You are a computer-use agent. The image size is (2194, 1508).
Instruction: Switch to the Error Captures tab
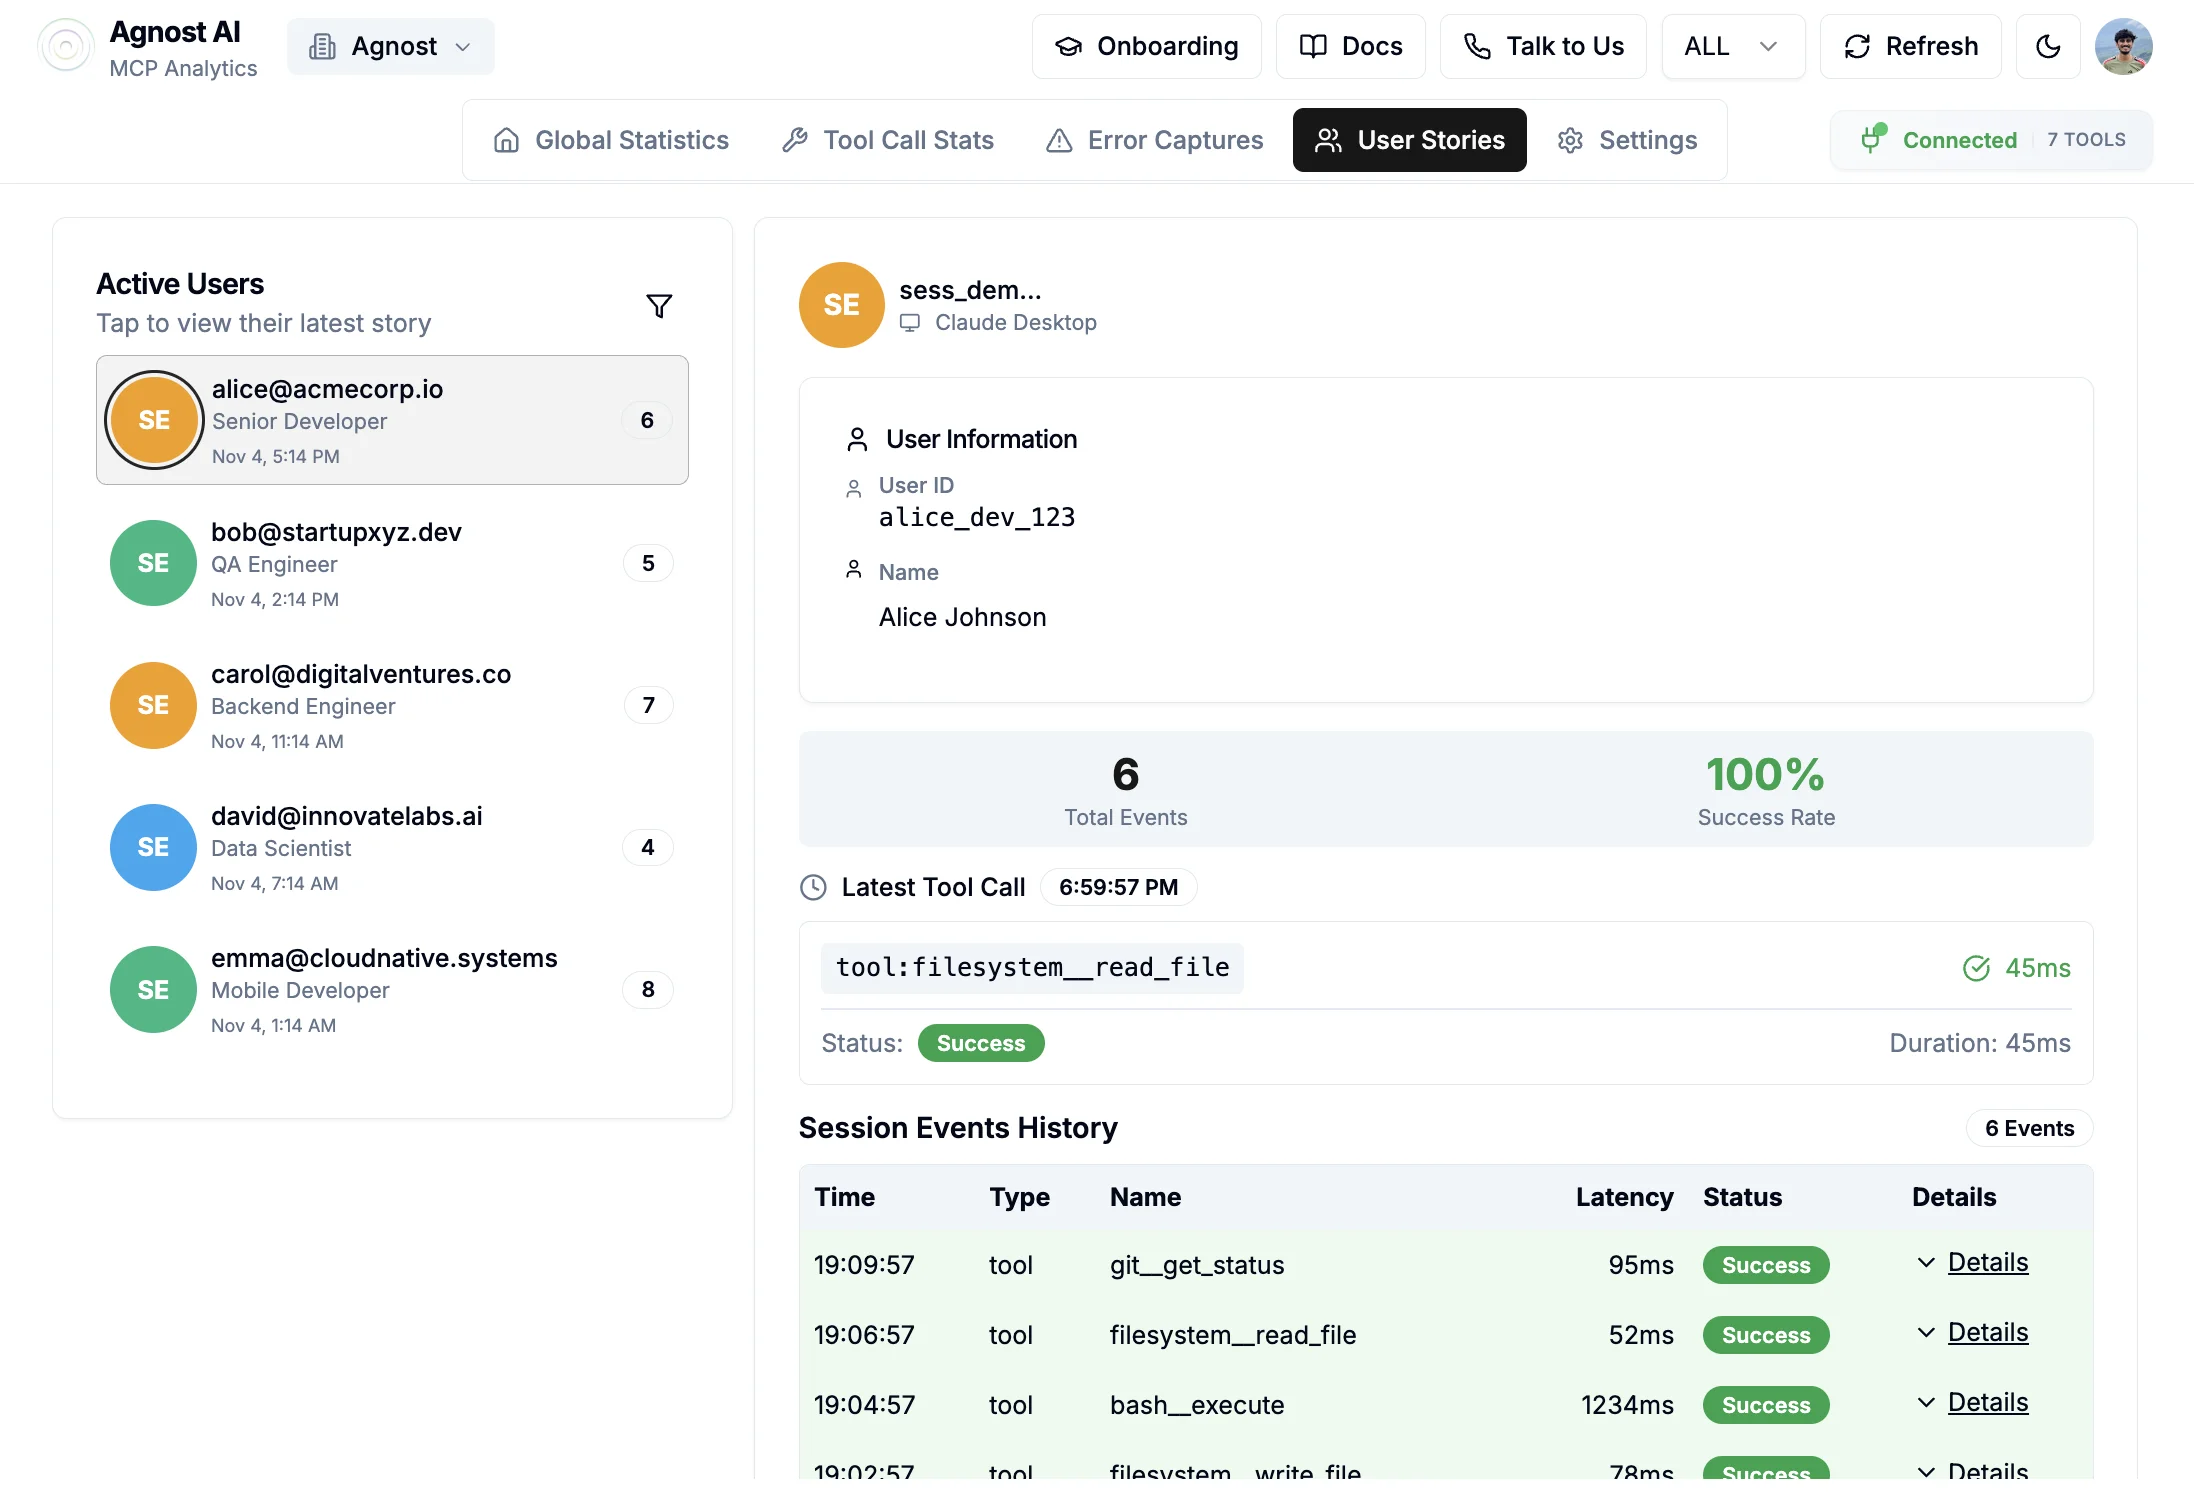tap(1154, 140)
